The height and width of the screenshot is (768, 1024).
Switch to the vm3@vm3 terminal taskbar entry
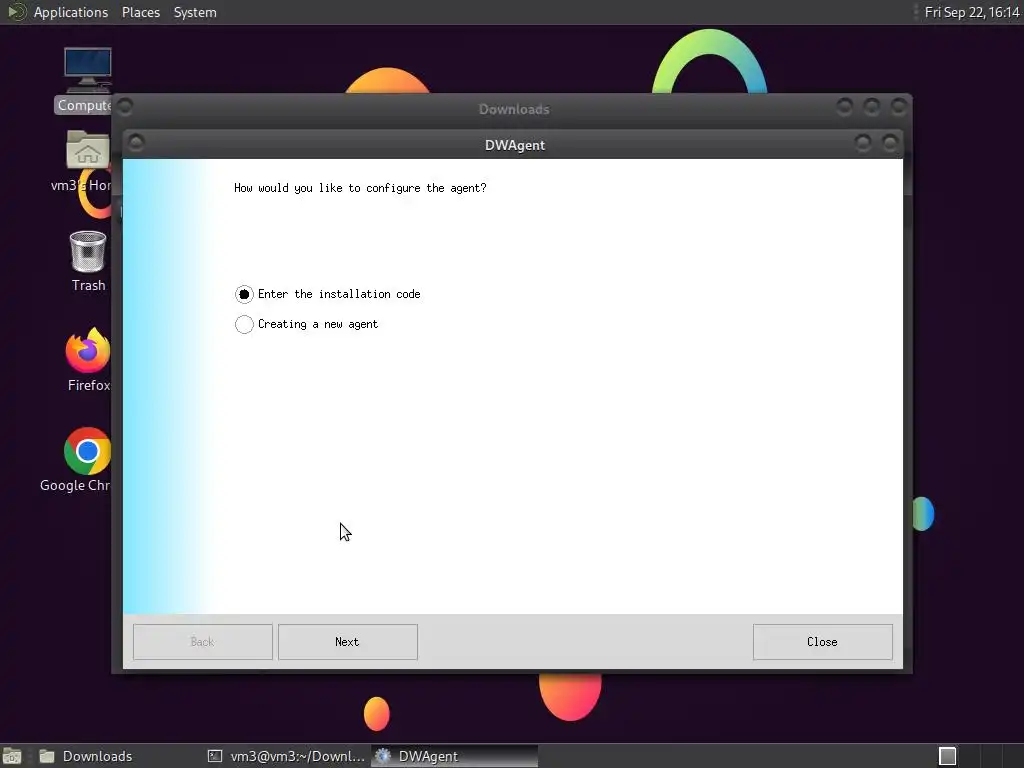click(x=286, y=756)
